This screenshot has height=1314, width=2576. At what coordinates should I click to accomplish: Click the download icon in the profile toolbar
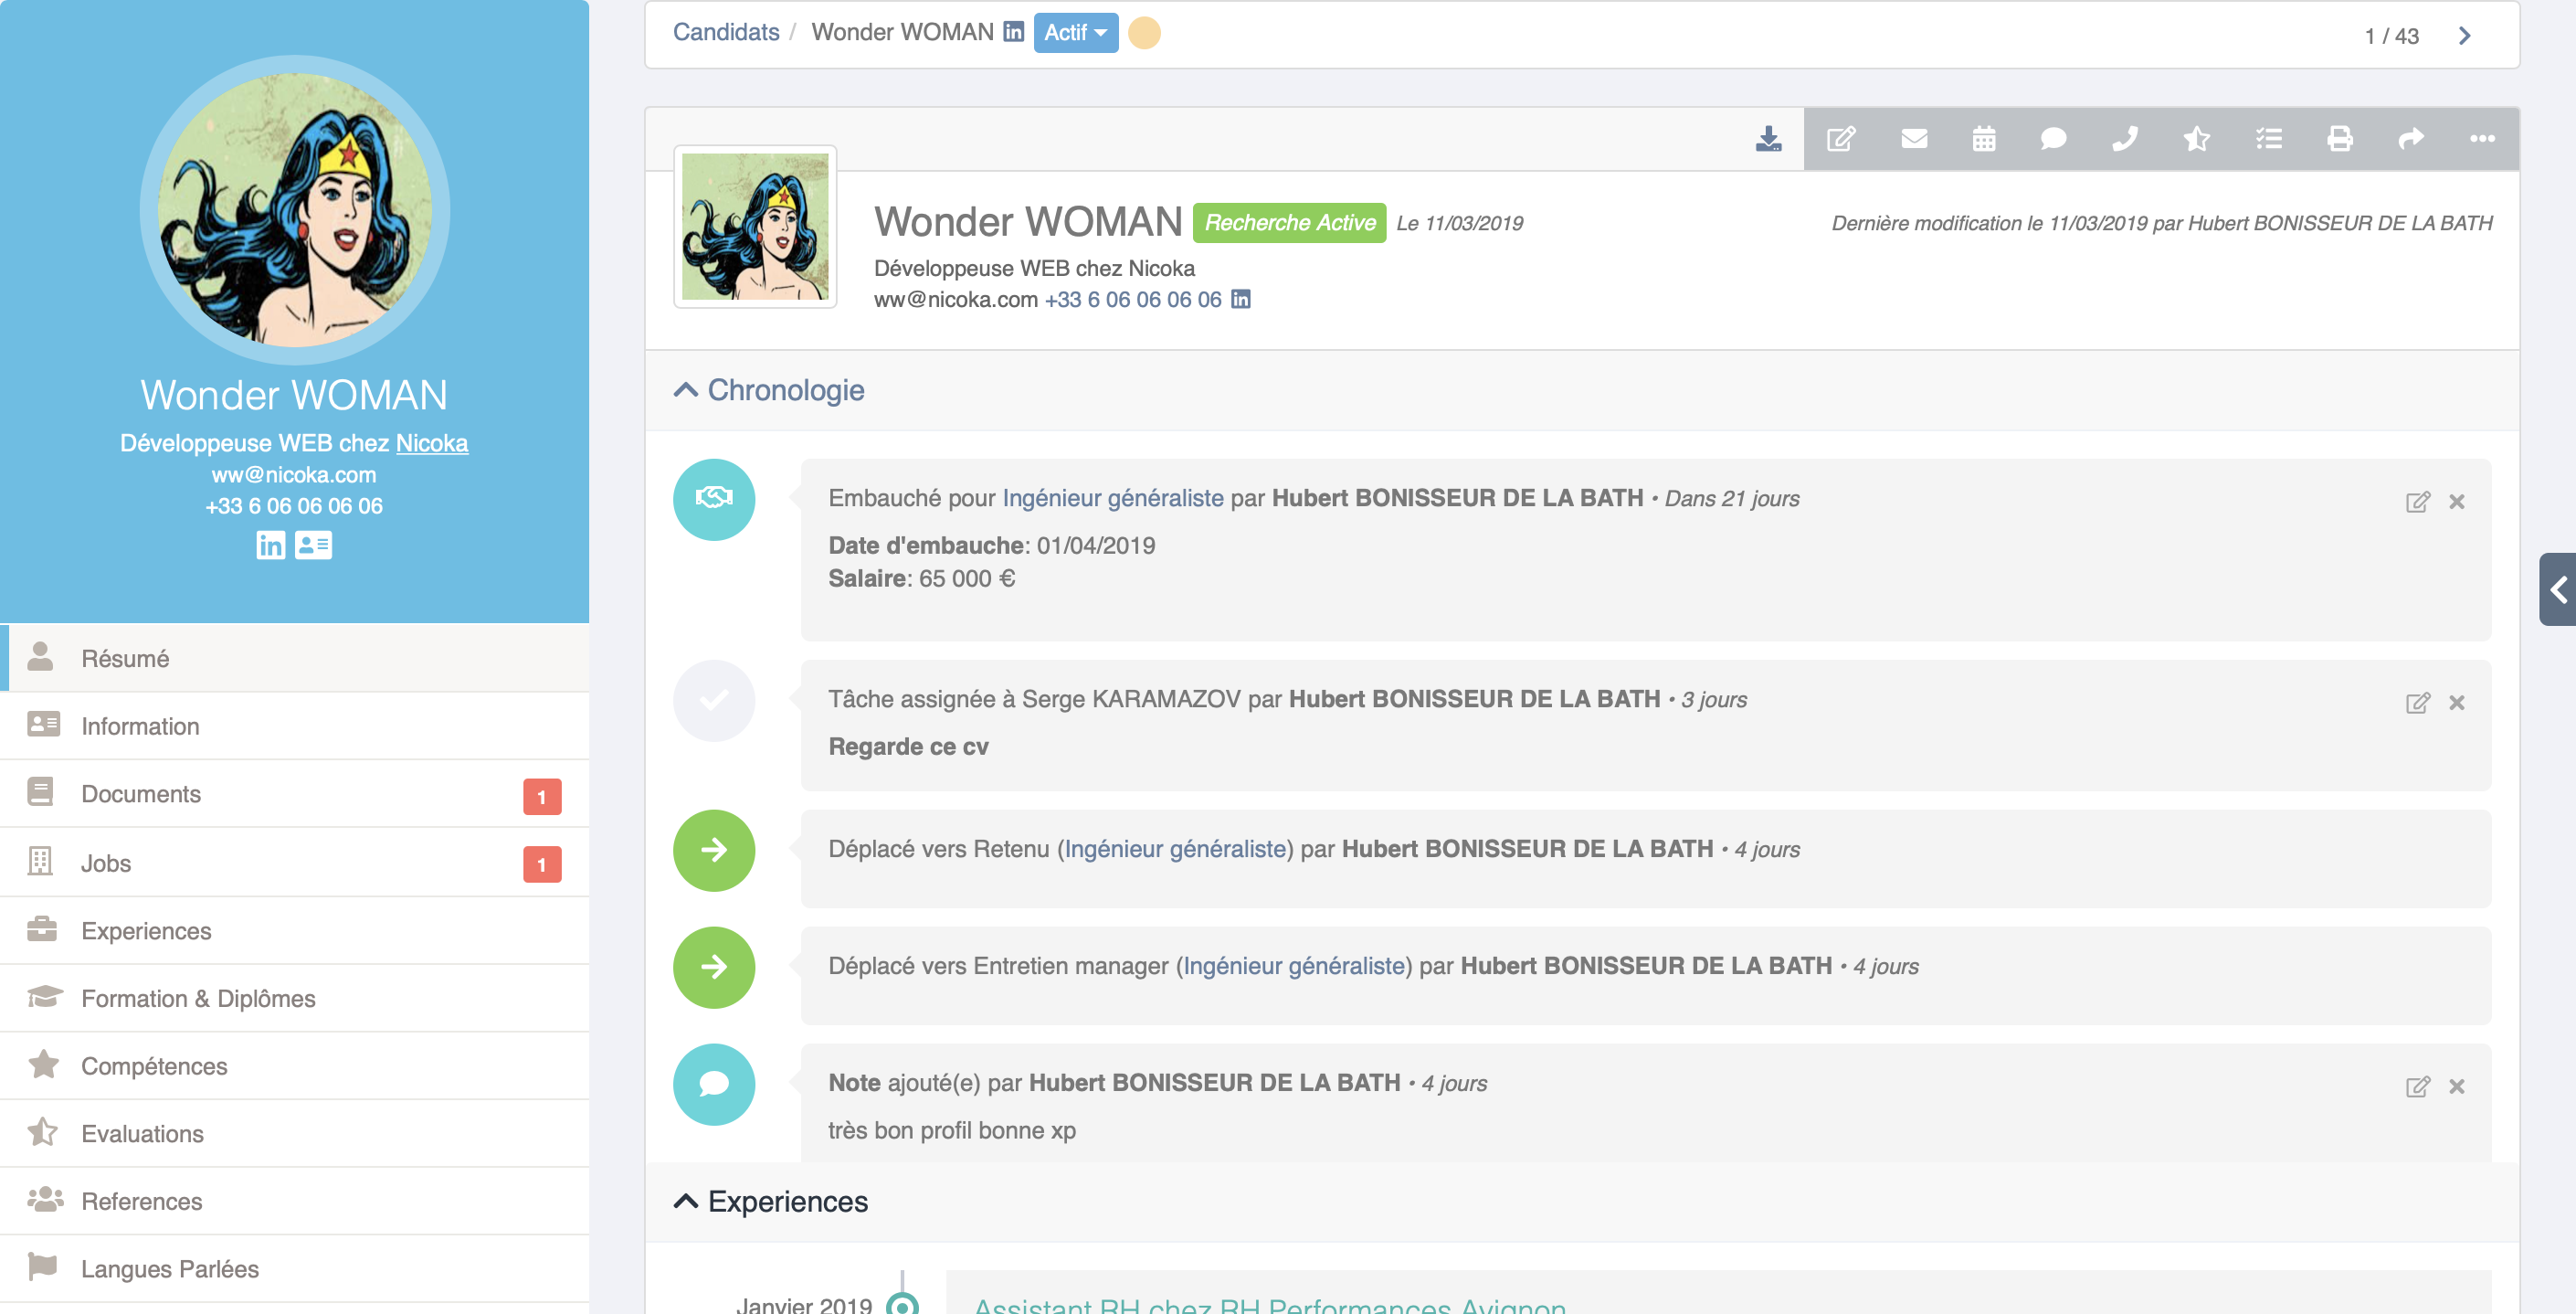tap(1768, 139)
